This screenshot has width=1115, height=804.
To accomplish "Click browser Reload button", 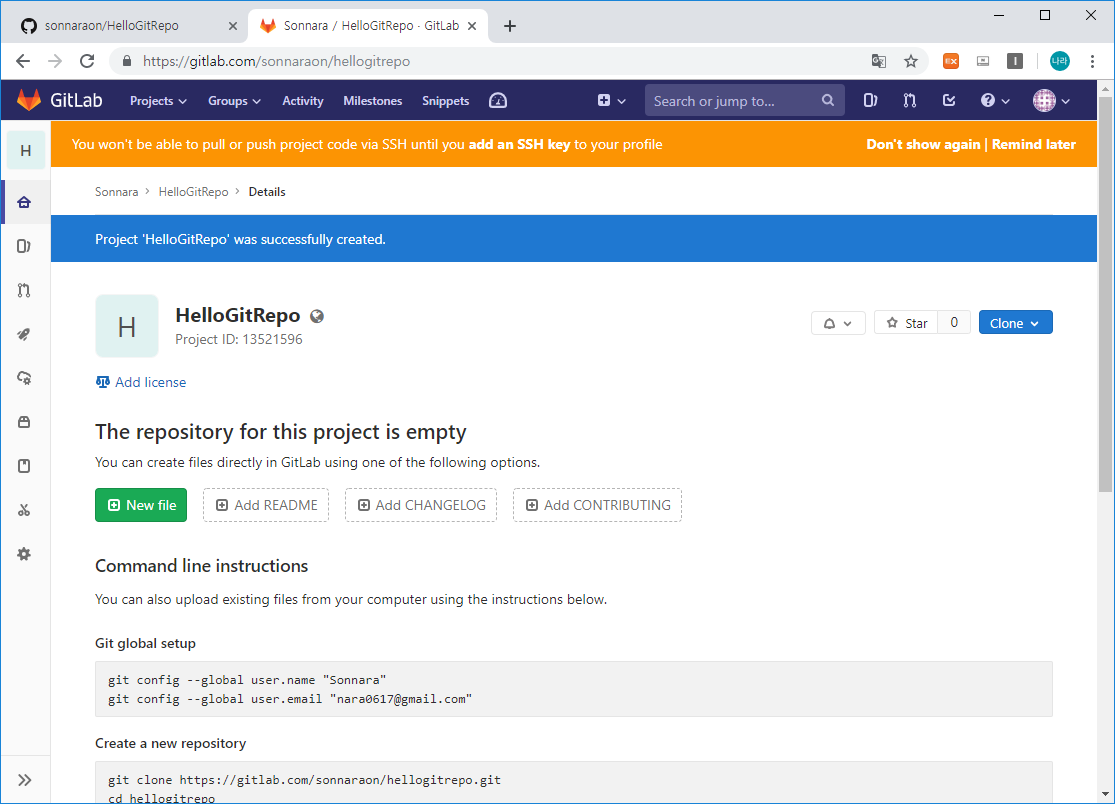I will click(x=87, y=61).
